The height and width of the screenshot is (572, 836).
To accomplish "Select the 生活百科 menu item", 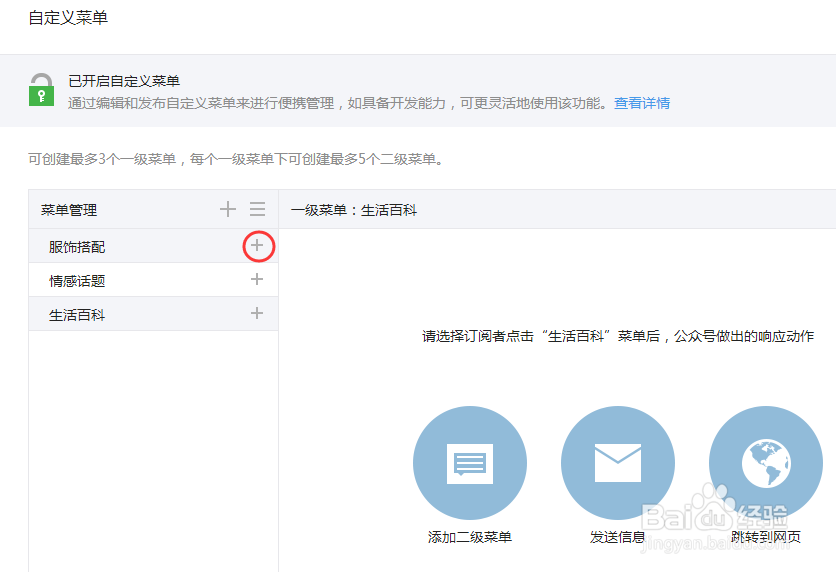I will [154, 315].
